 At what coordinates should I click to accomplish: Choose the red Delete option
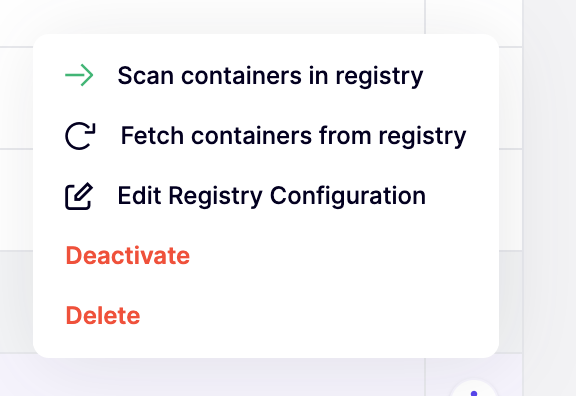[103, 315]
